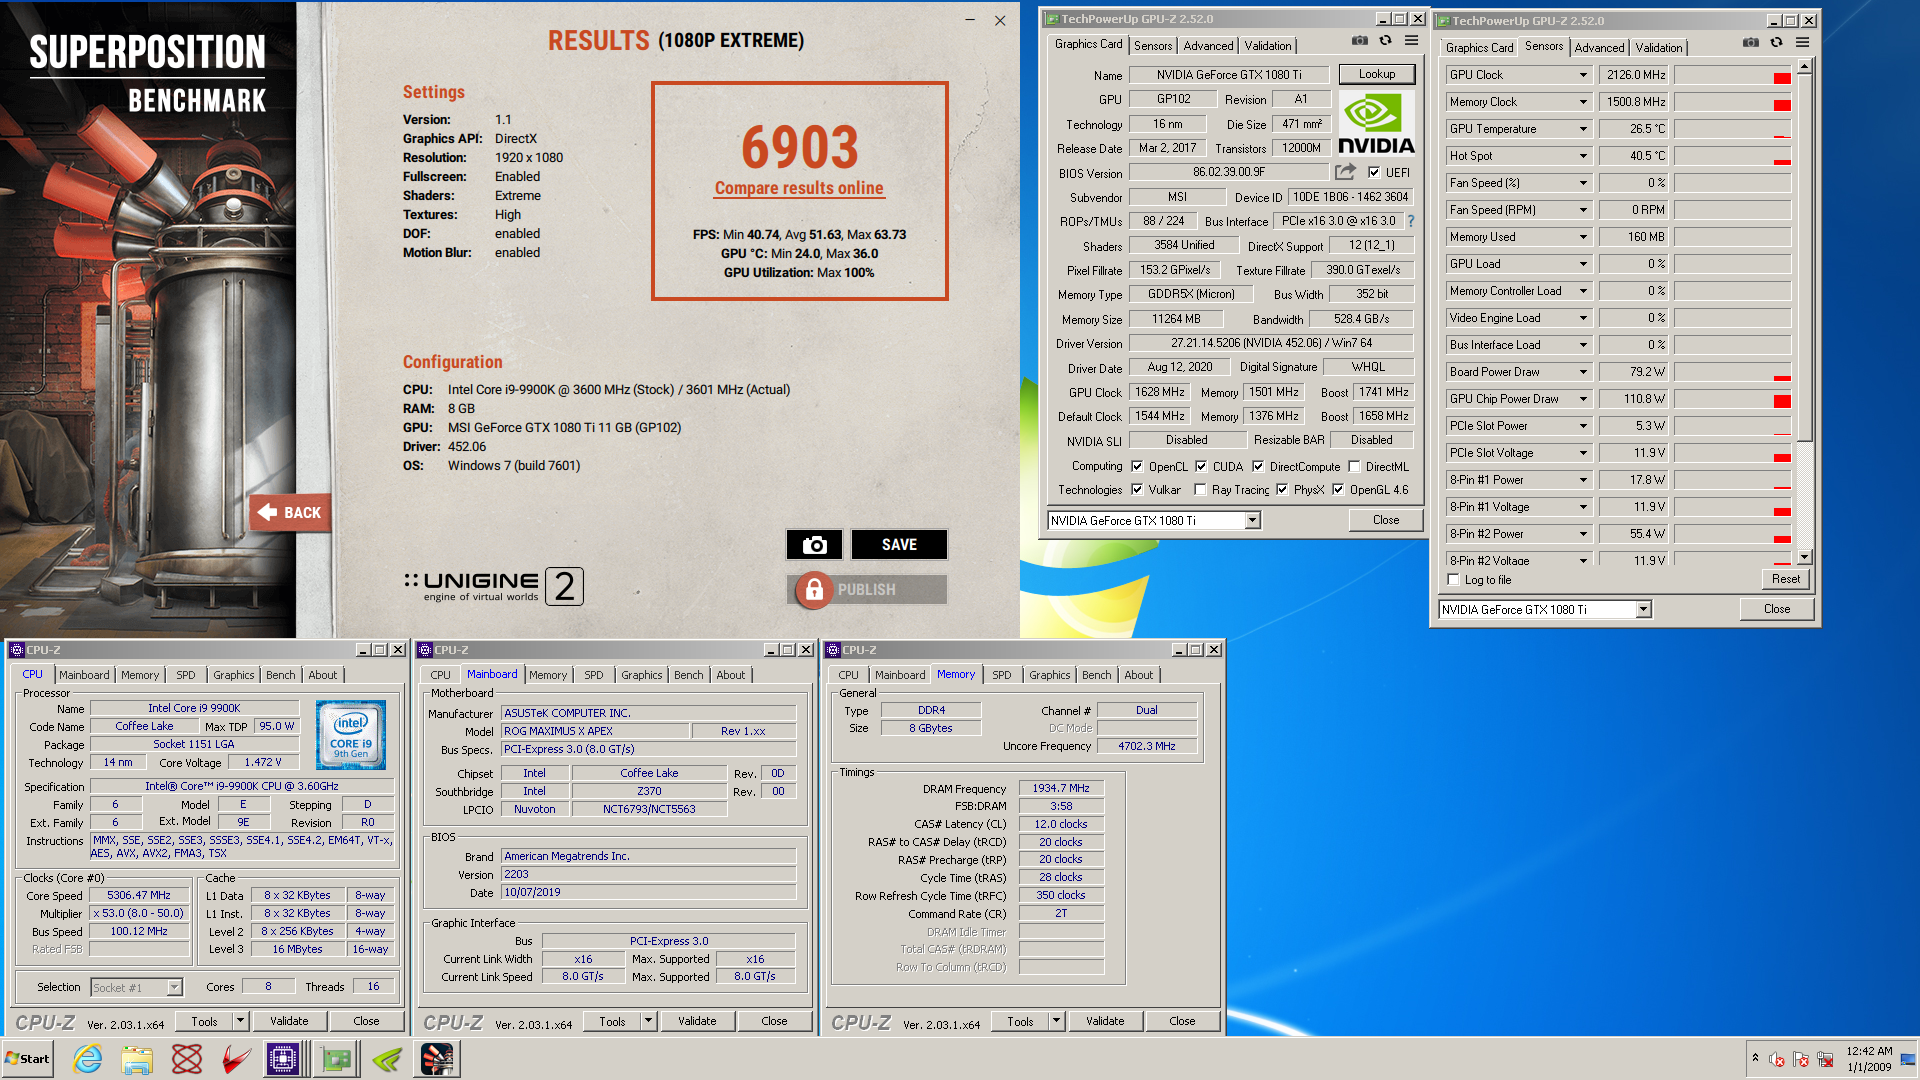Click the Intel Core i9 badge in CPU-Z
Screen dimensions: 1920x1080
[x=351, y=735]
